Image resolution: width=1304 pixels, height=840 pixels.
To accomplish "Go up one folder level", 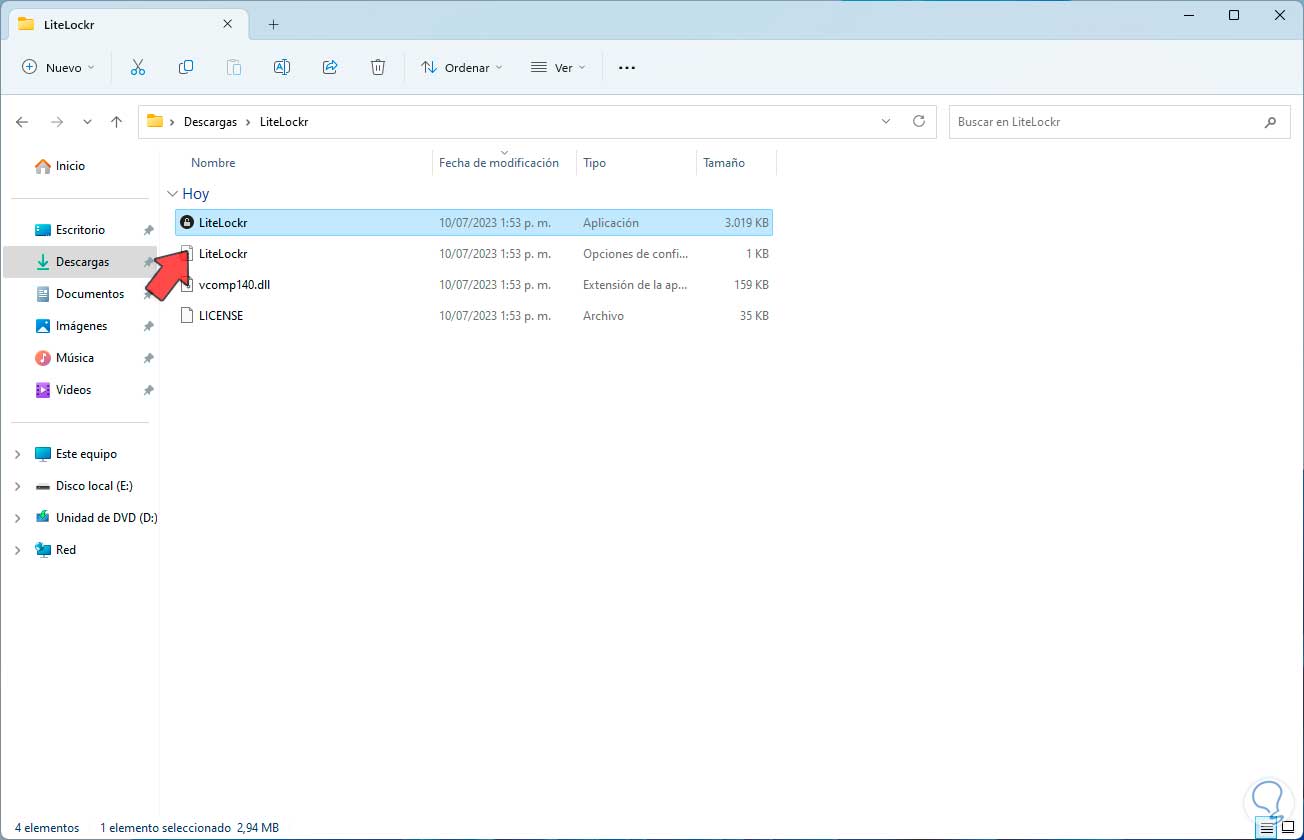I will (116, 122).
